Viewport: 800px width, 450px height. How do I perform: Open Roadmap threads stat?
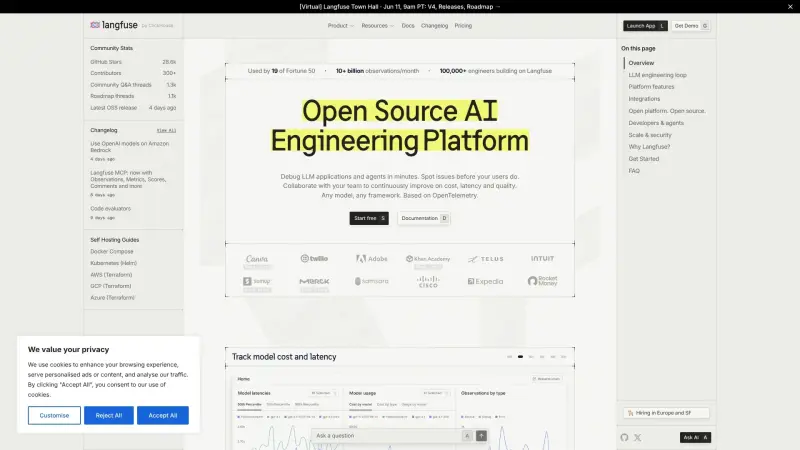coord(133,96)
